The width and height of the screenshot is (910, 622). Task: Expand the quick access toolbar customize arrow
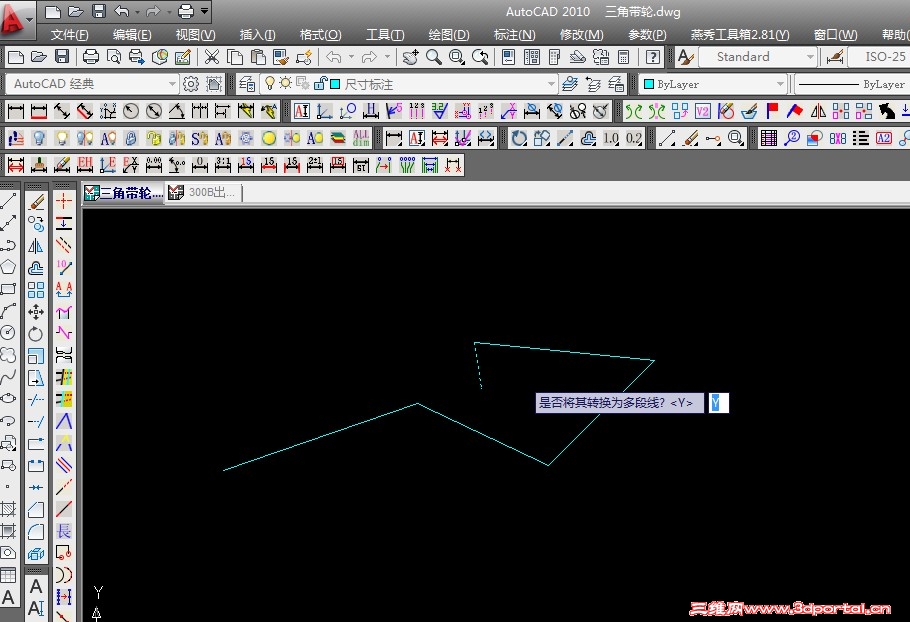click(205, 11)
